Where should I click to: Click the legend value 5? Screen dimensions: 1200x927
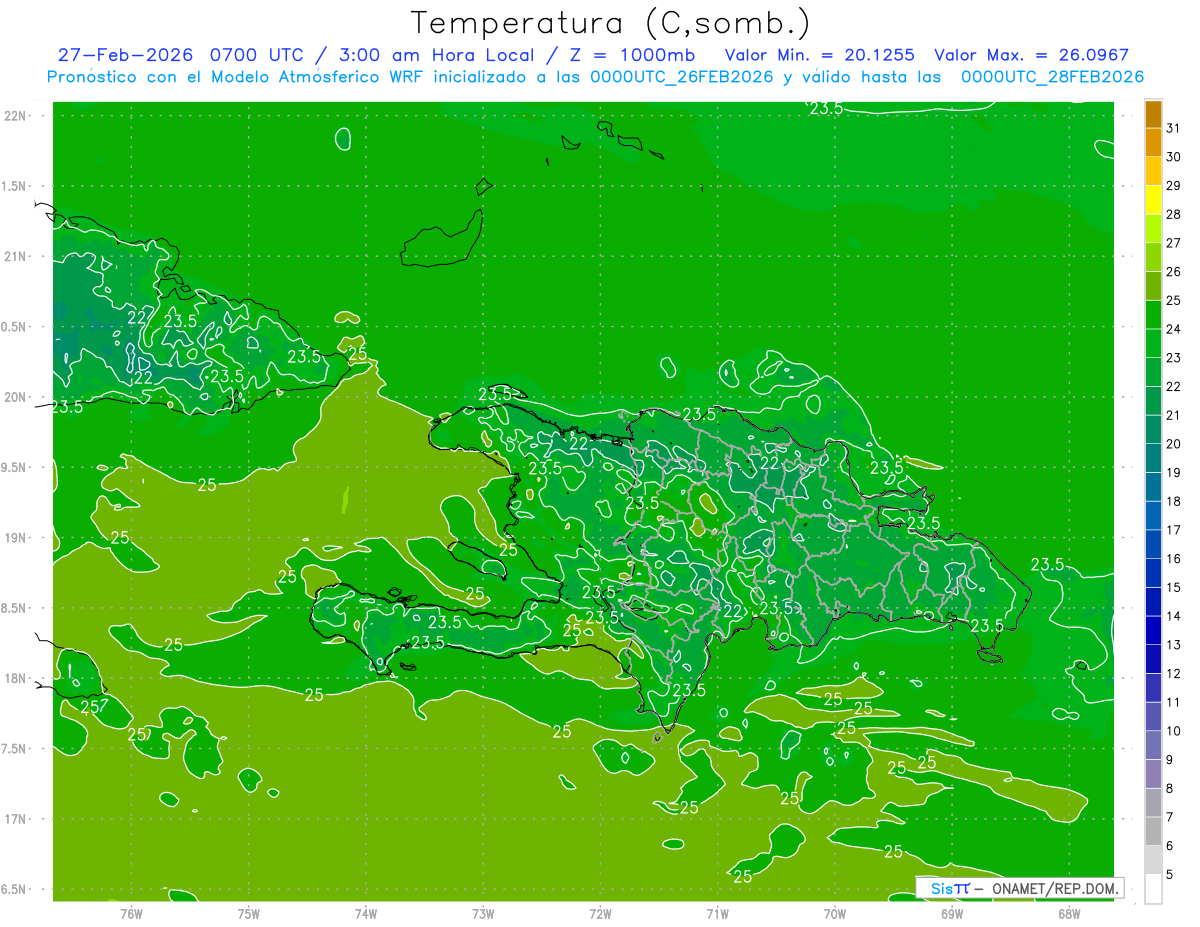[1170, 875]
